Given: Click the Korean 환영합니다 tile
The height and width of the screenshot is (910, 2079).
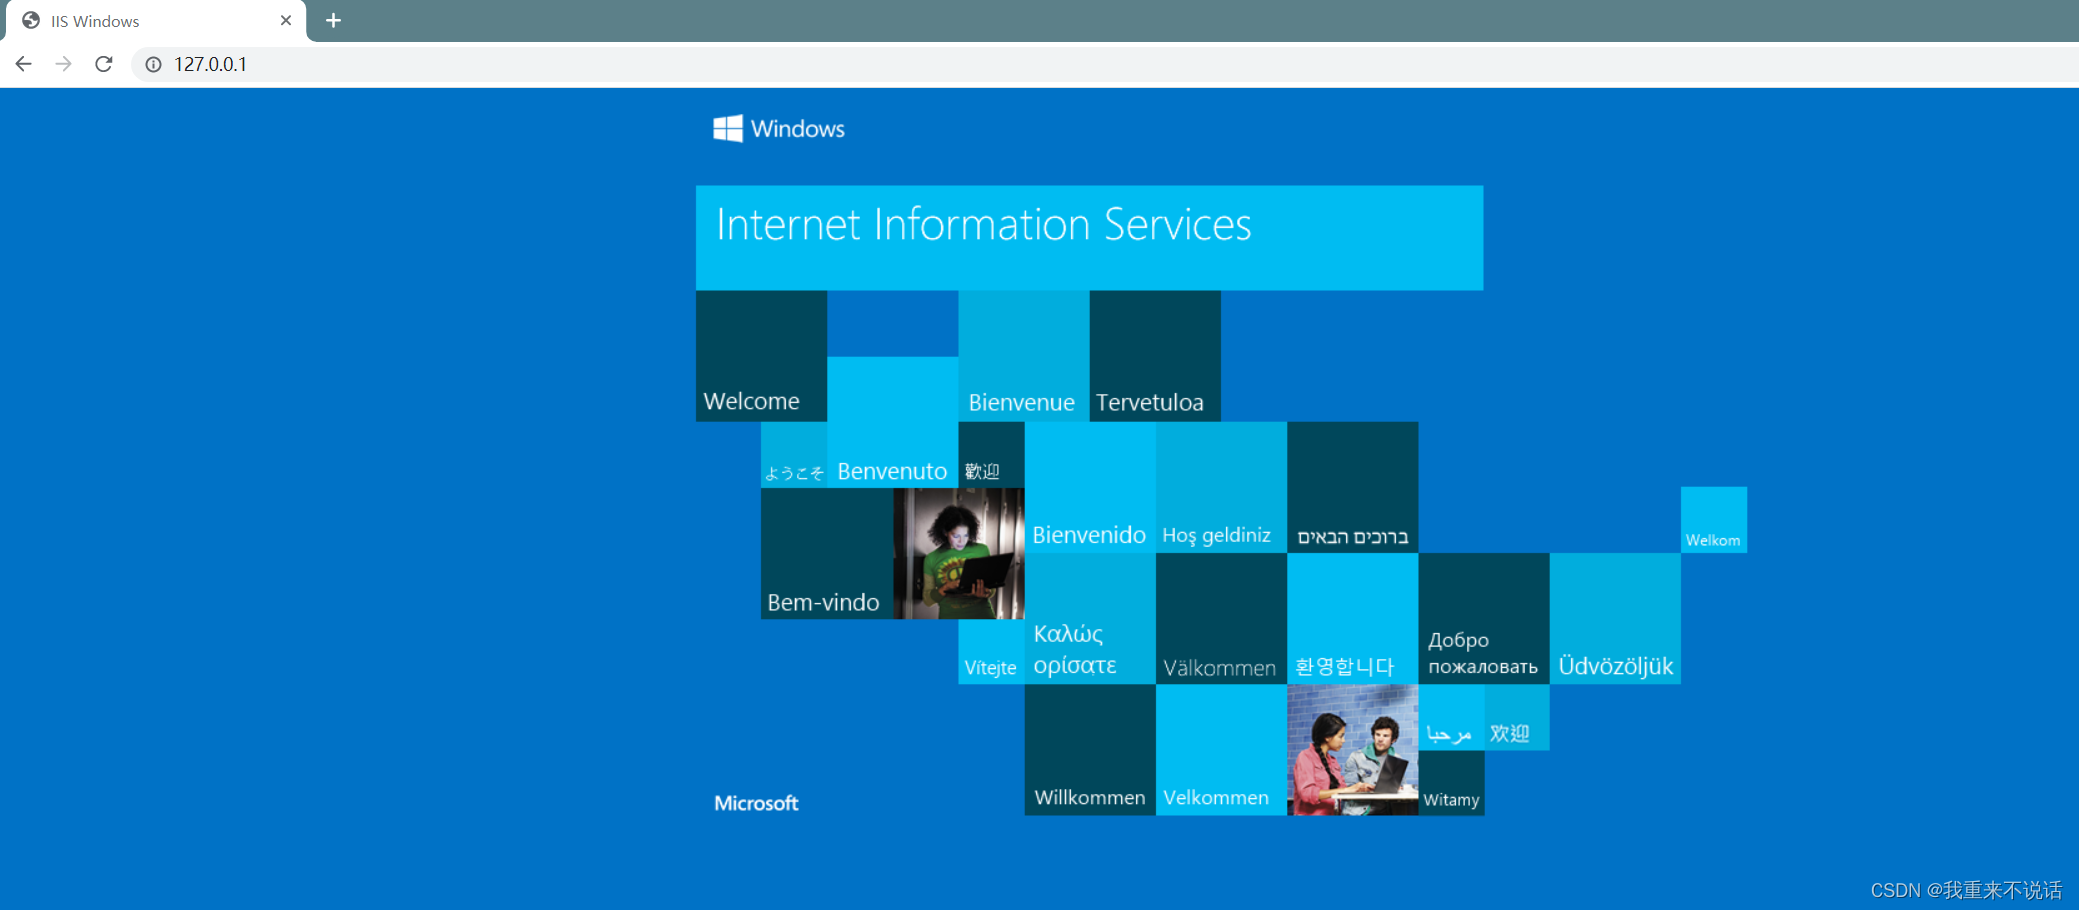Looking at the screenshot, I should pyautogui.click(x=1353, y=619).
